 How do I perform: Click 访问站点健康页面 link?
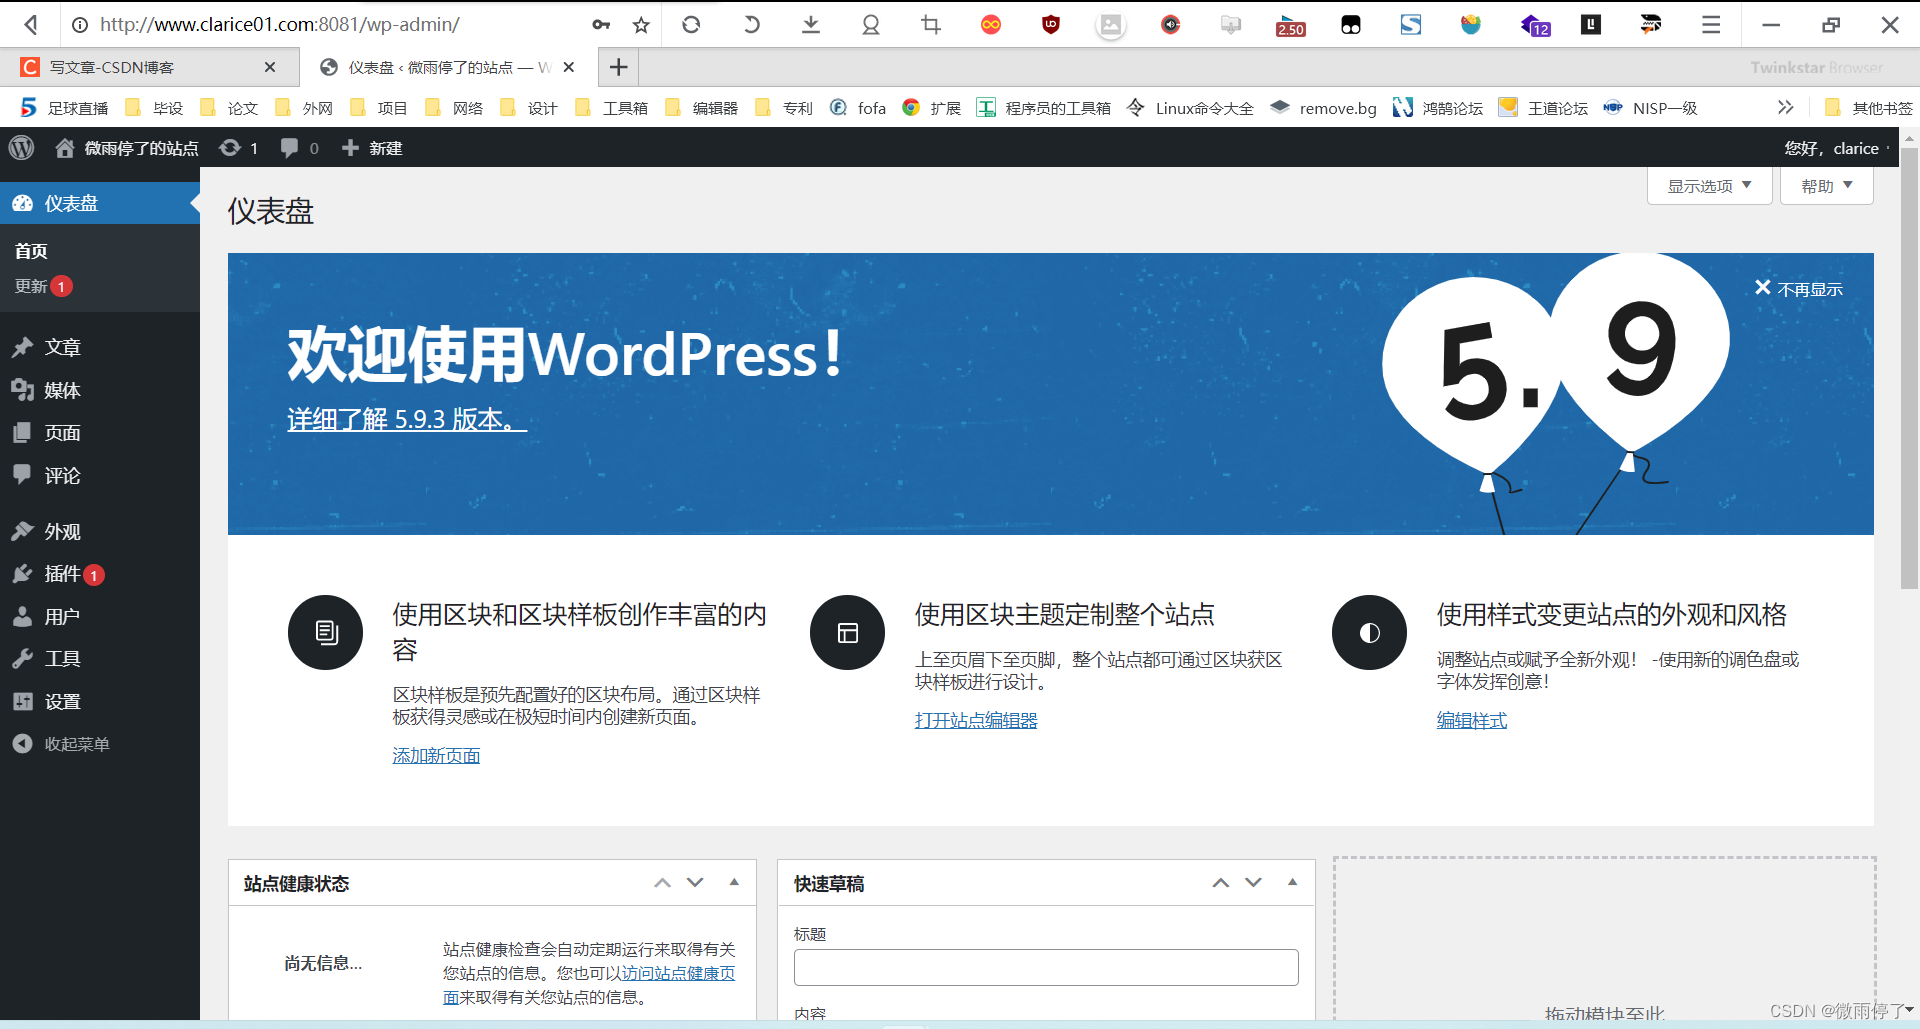click(678, 973)
